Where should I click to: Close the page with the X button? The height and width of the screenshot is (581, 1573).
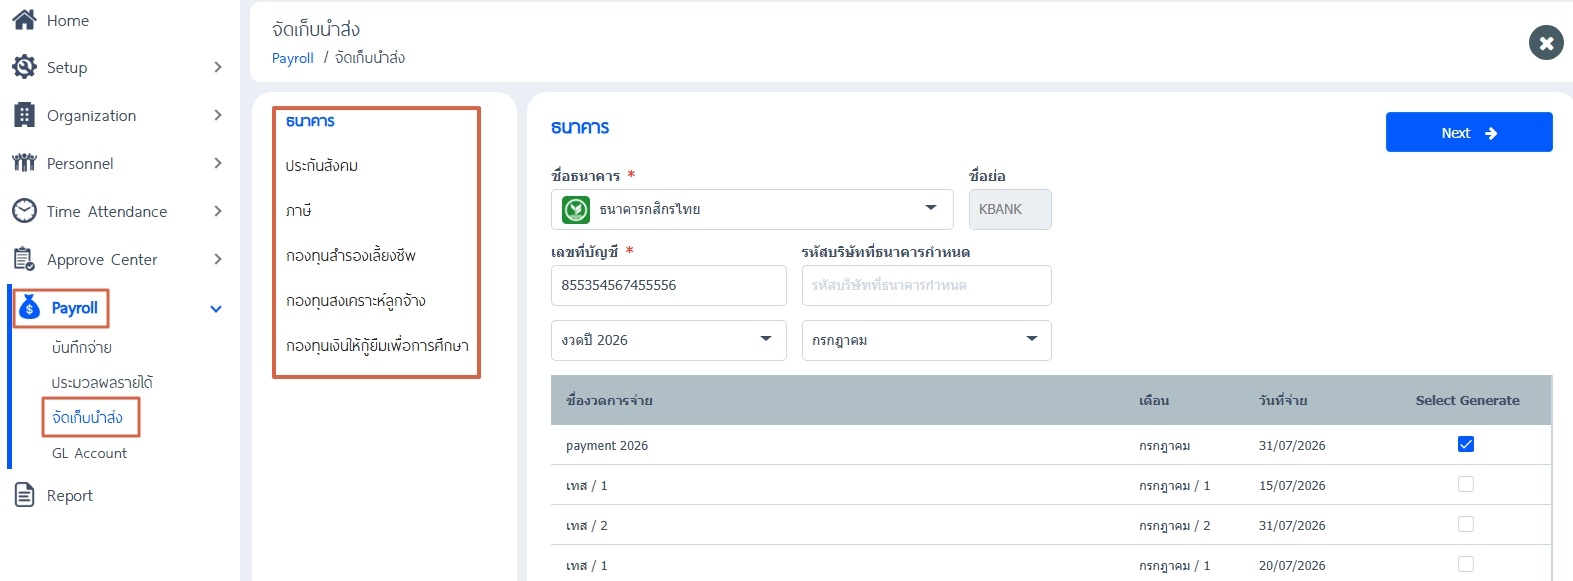coord(1546,42)
